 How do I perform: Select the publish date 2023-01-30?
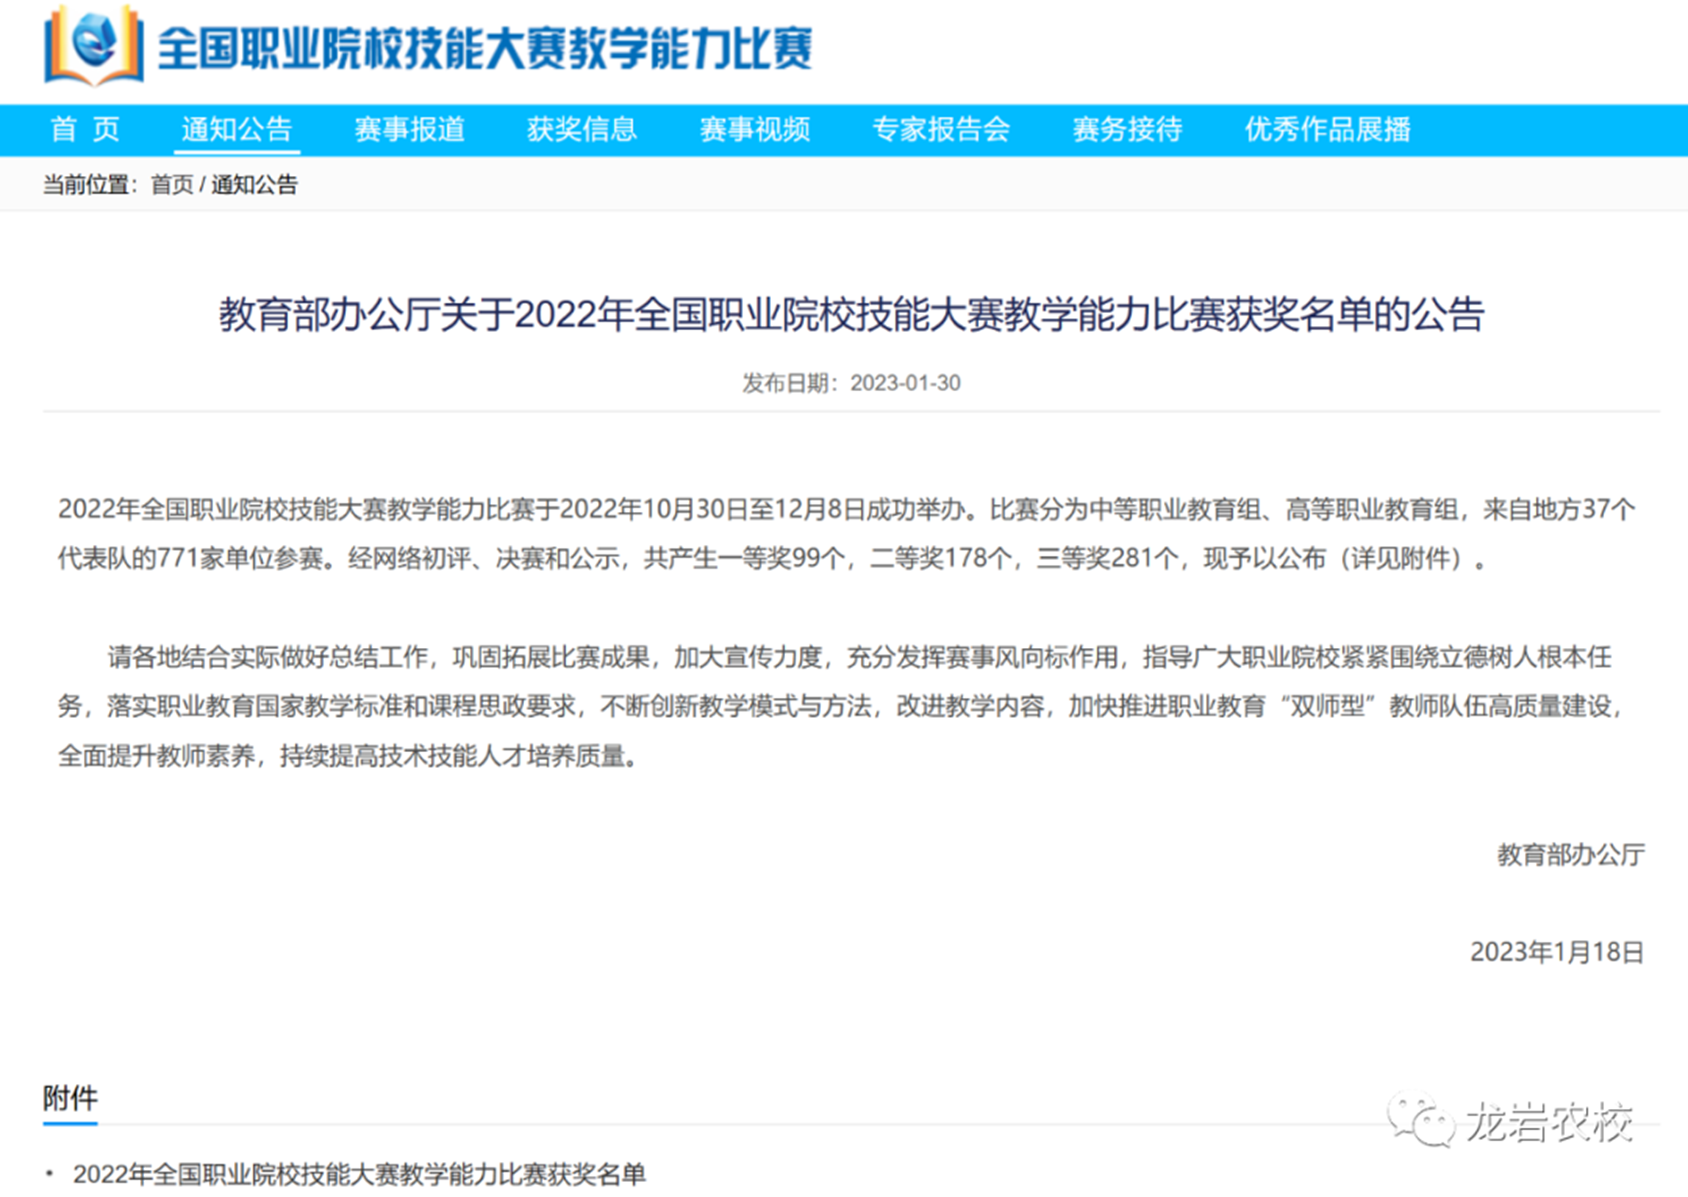pyautogui.click(x=905, y=383)
